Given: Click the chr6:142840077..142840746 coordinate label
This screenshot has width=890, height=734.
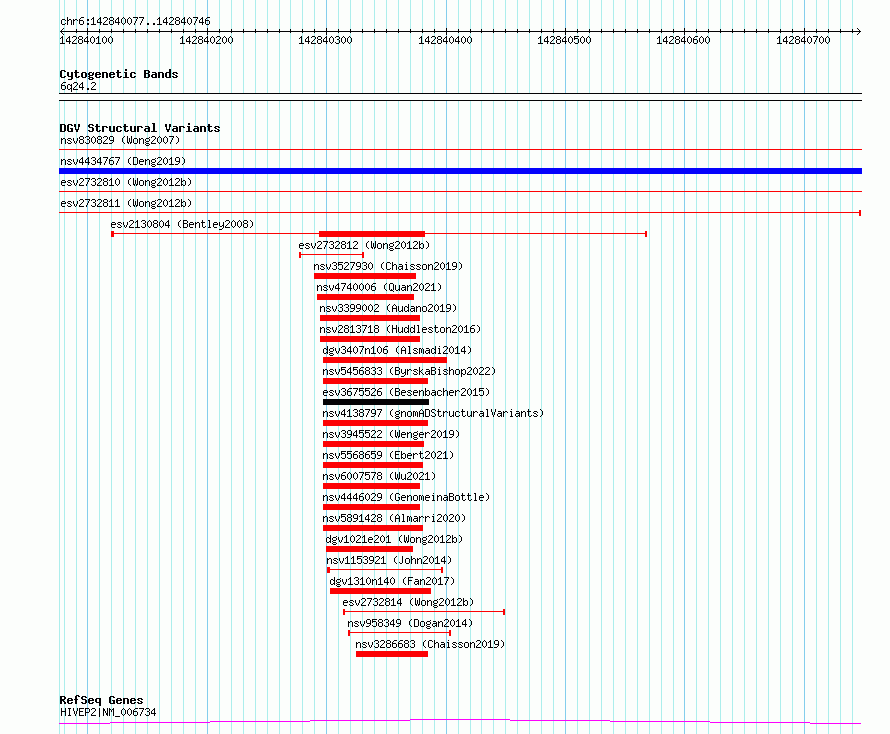Looking at the screenshot, I should [135, 21].
